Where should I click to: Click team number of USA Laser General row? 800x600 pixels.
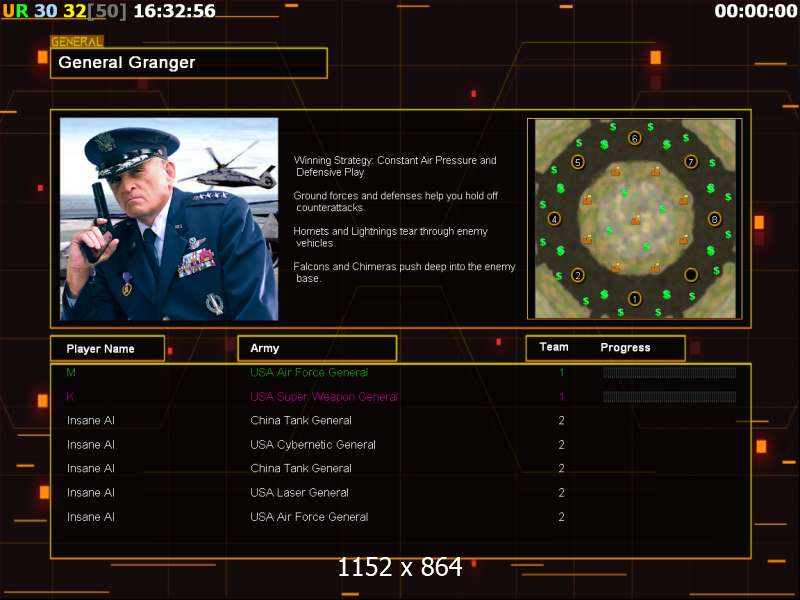pyautogui.click(x=561, y=492)
